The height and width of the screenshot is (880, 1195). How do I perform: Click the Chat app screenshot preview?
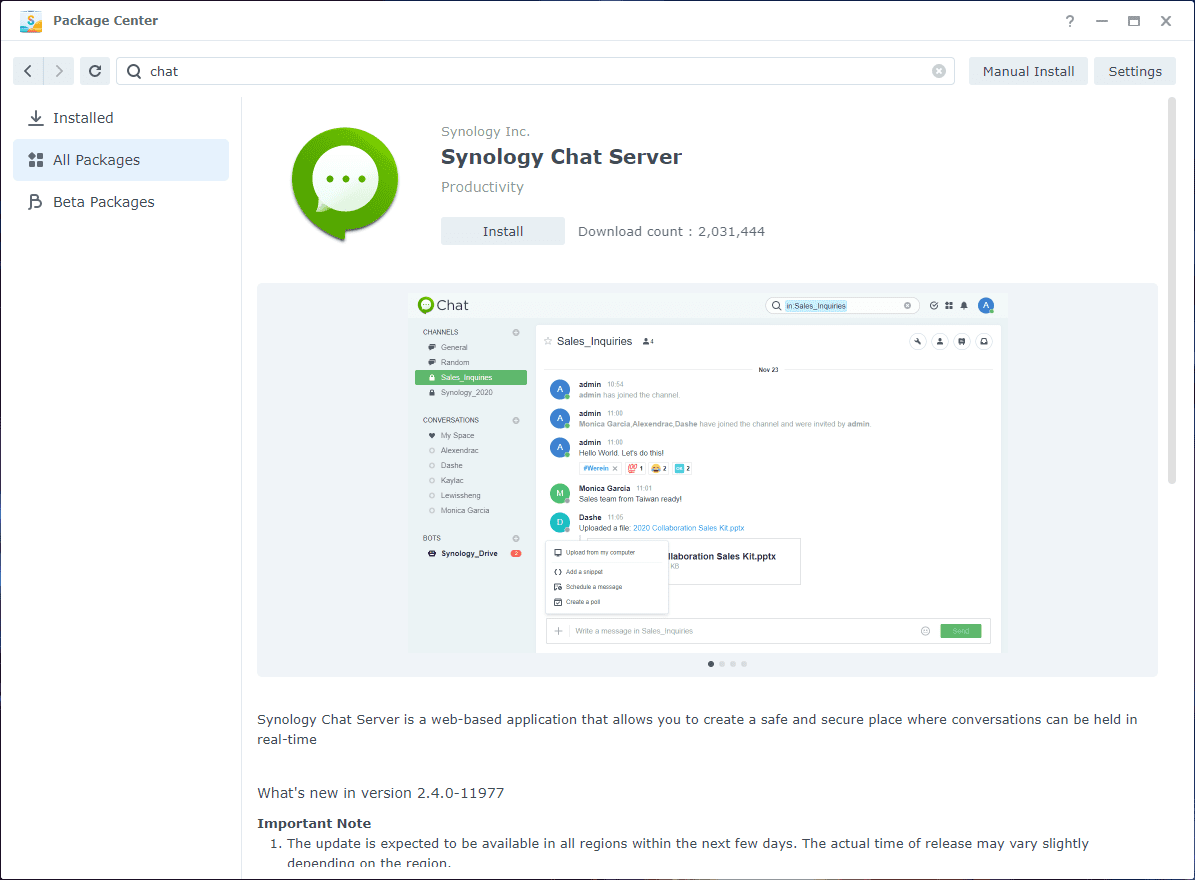(705, 472)
